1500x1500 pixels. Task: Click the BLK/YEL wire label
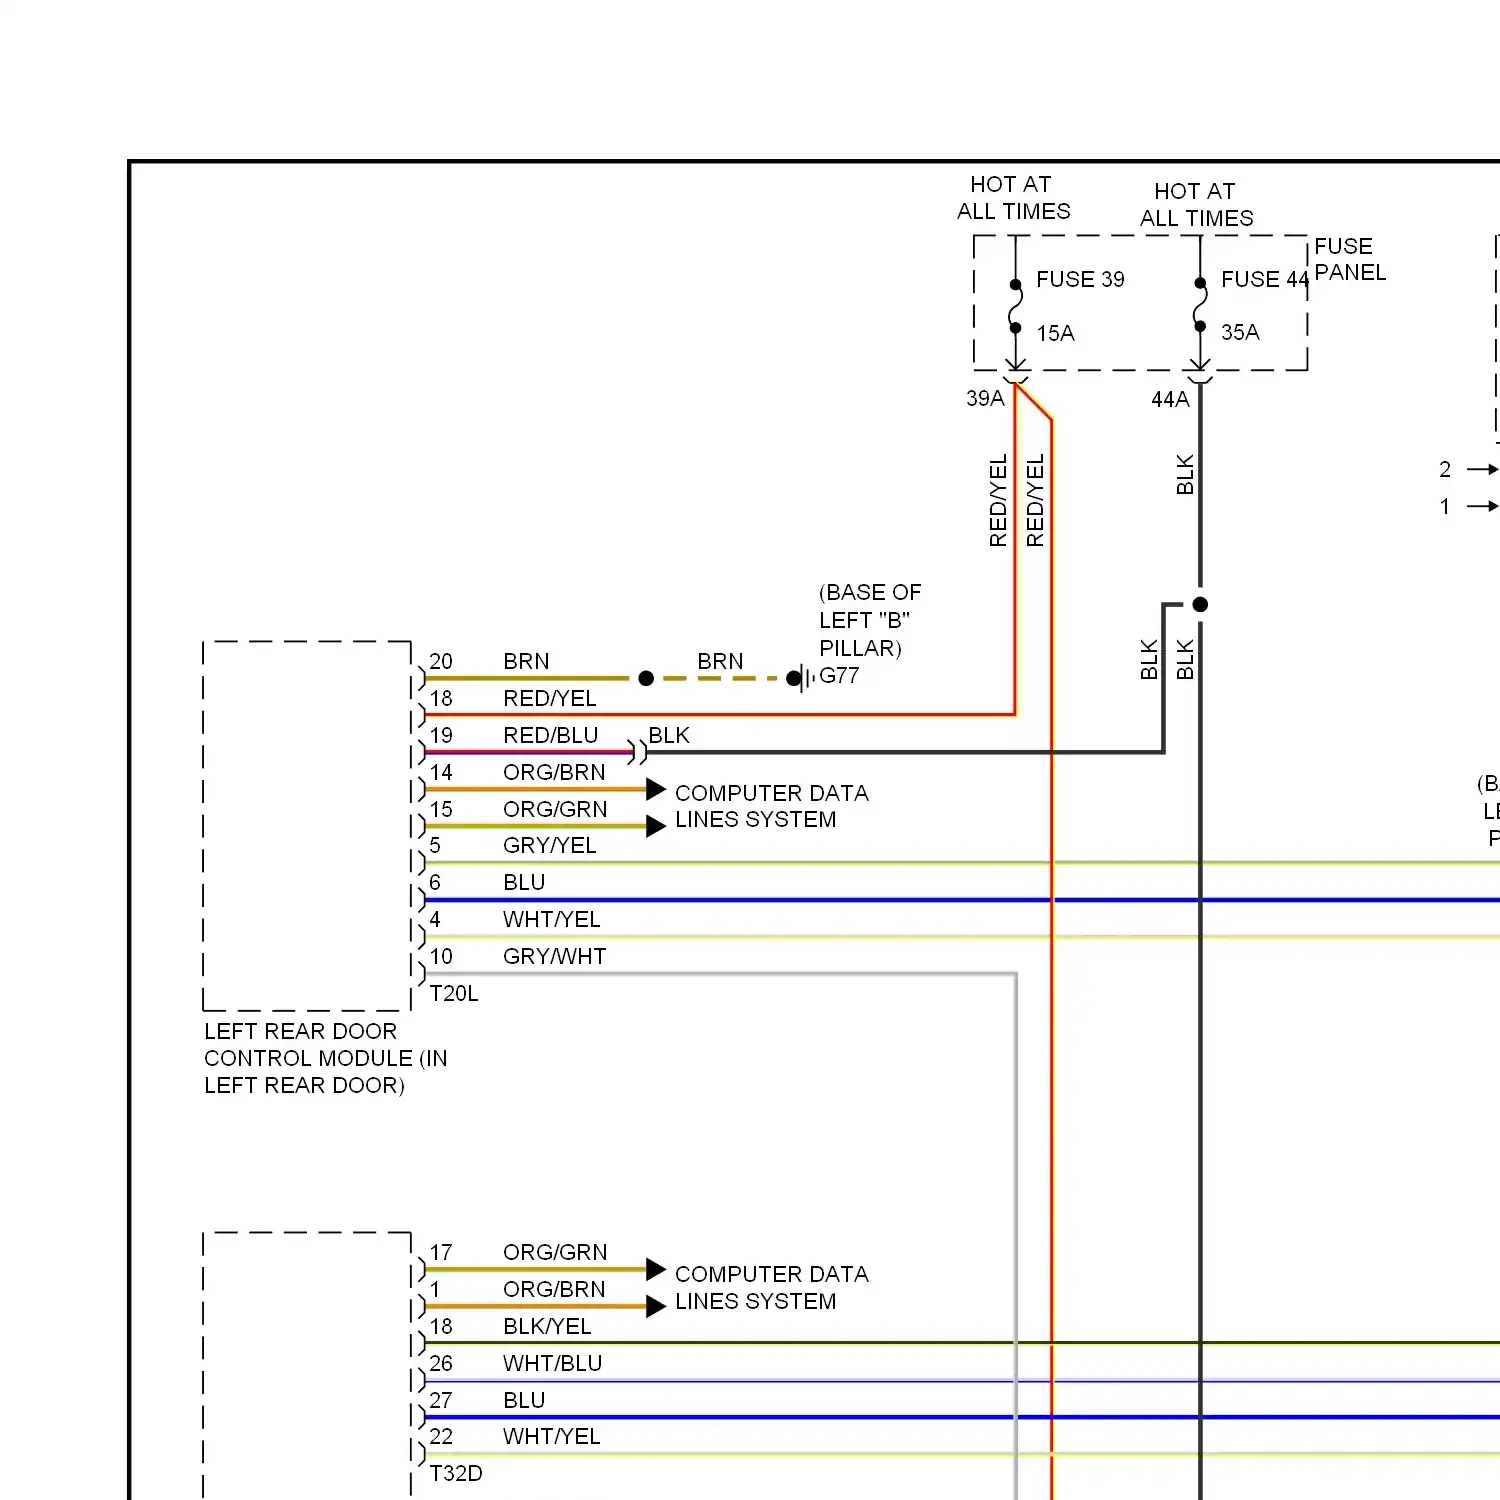coord(547,1326)
